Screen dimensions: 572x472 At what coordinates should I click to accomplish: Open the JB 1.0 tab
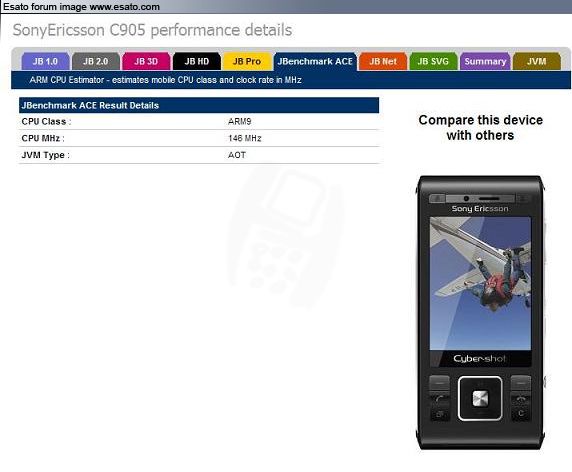45,61
